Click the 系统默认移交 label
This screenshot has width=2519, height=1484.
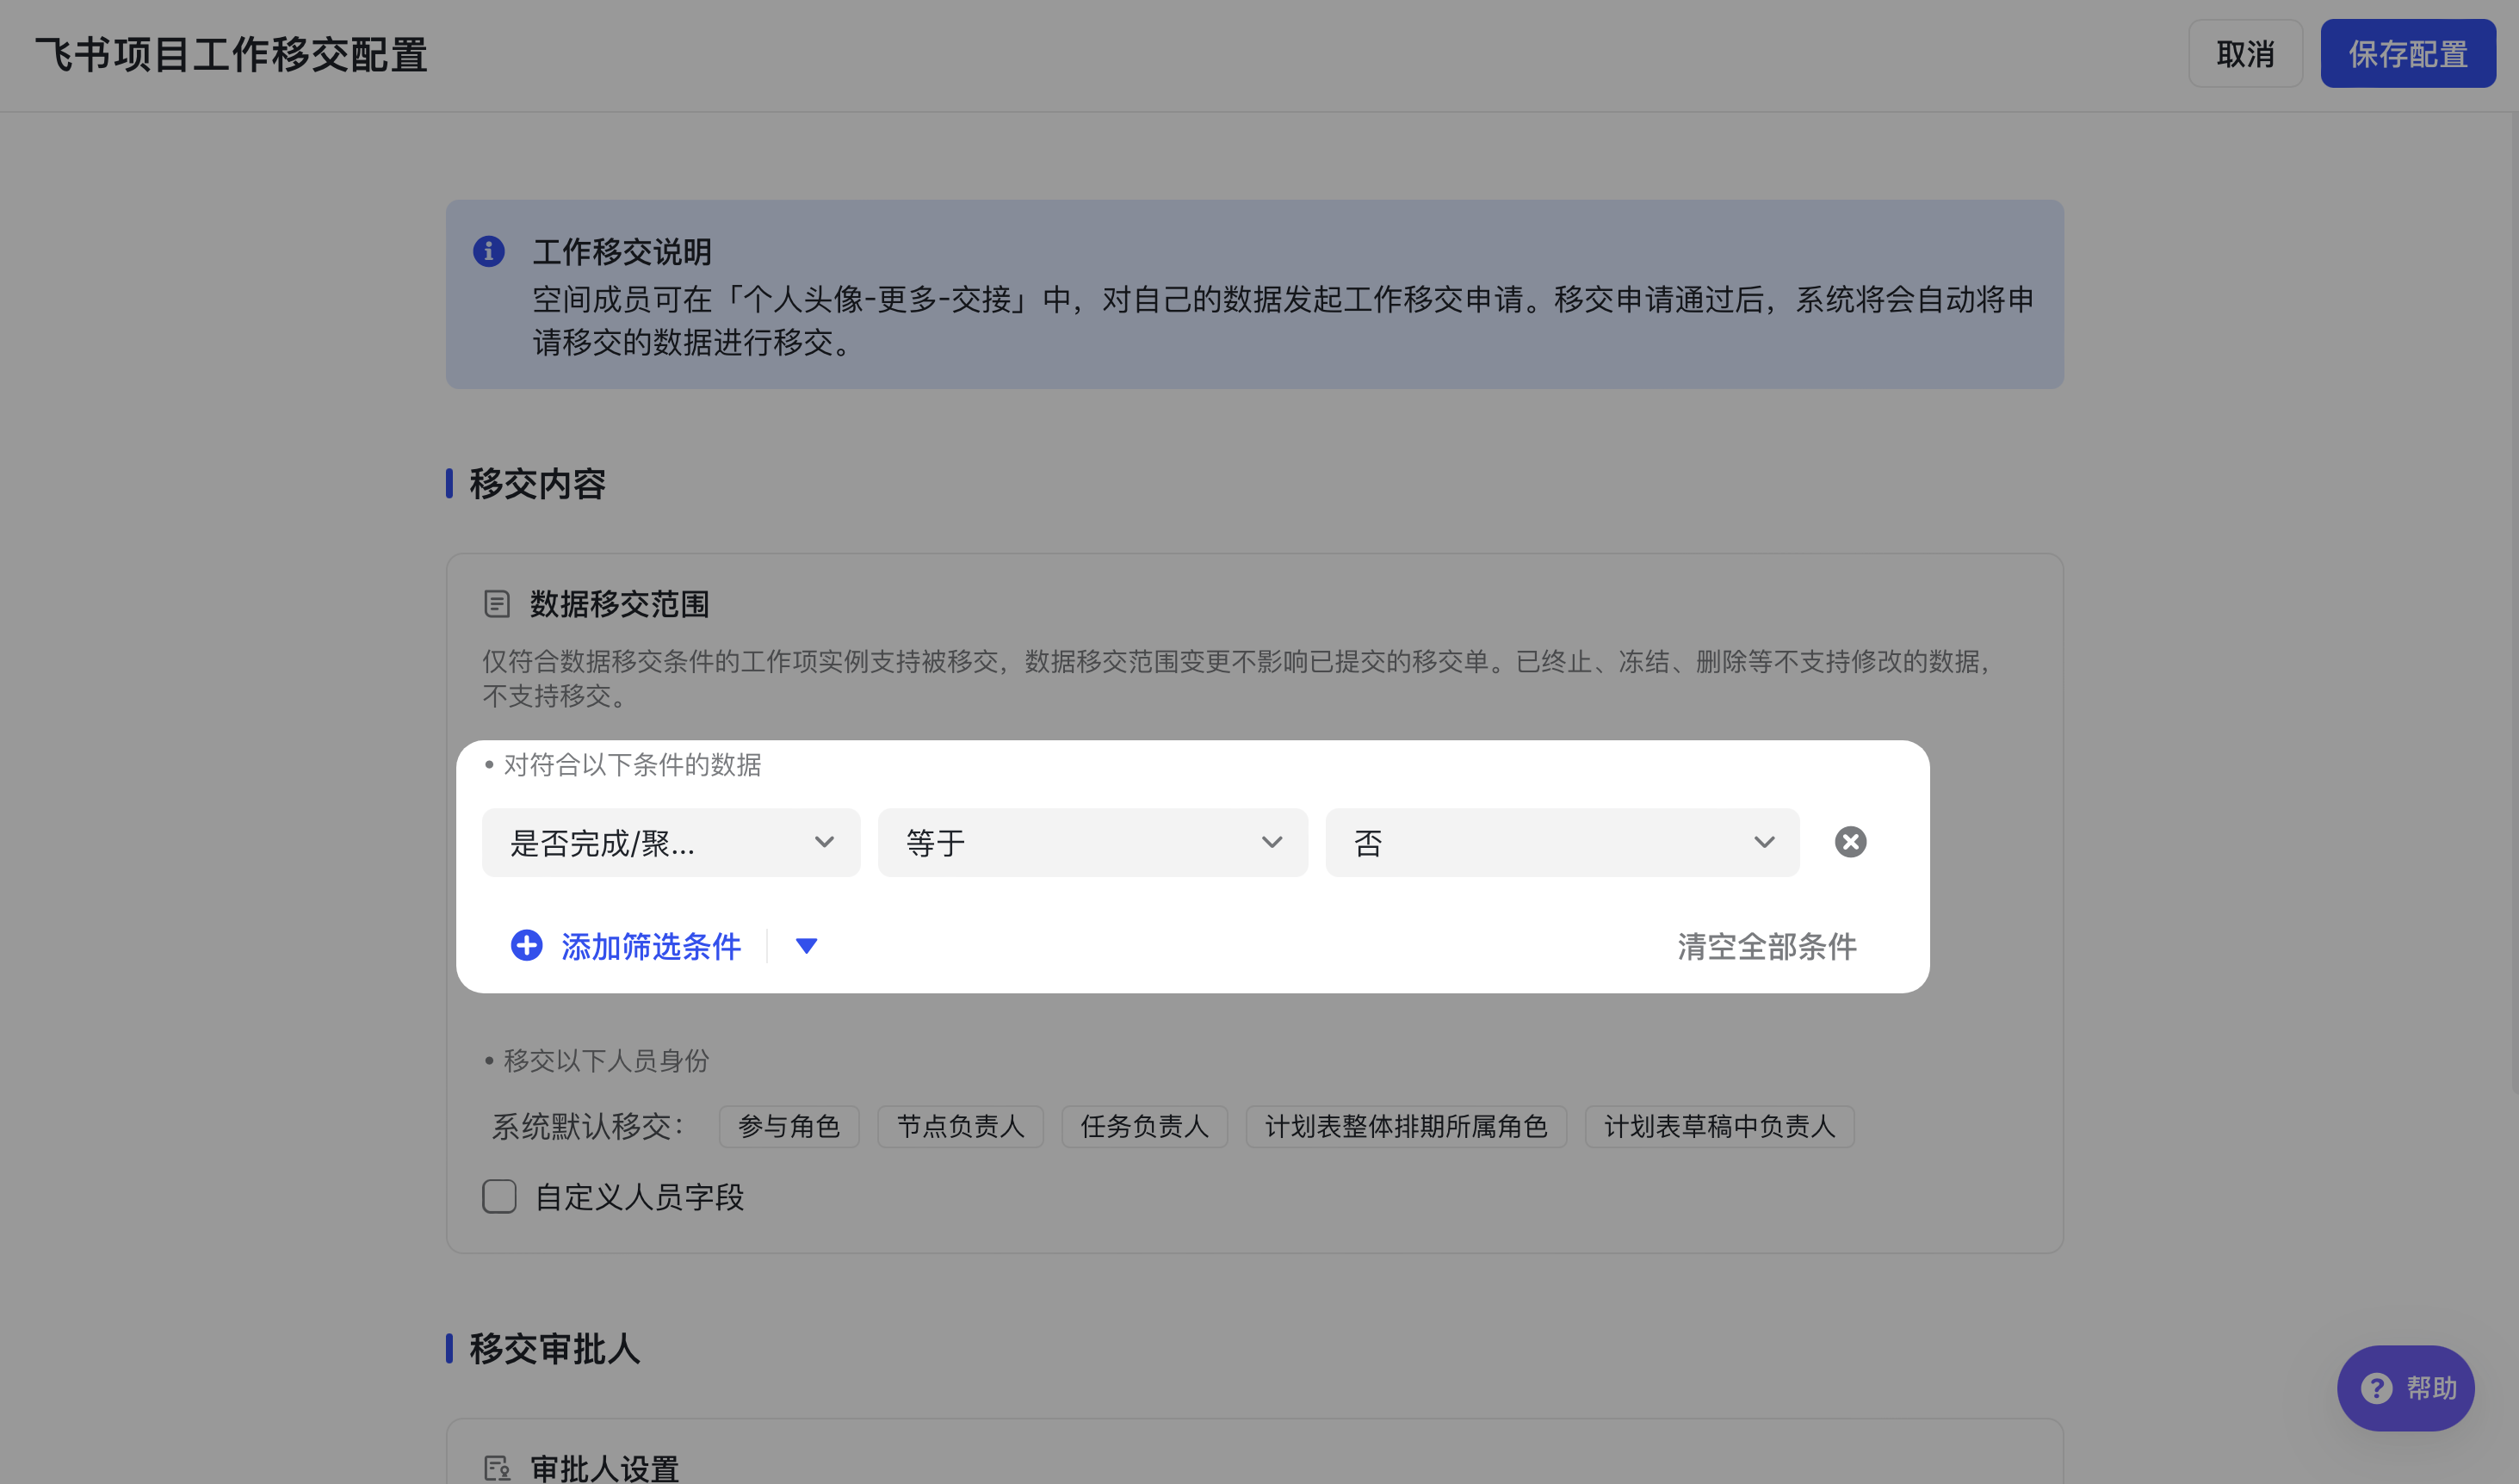[x=588, y=1127]
